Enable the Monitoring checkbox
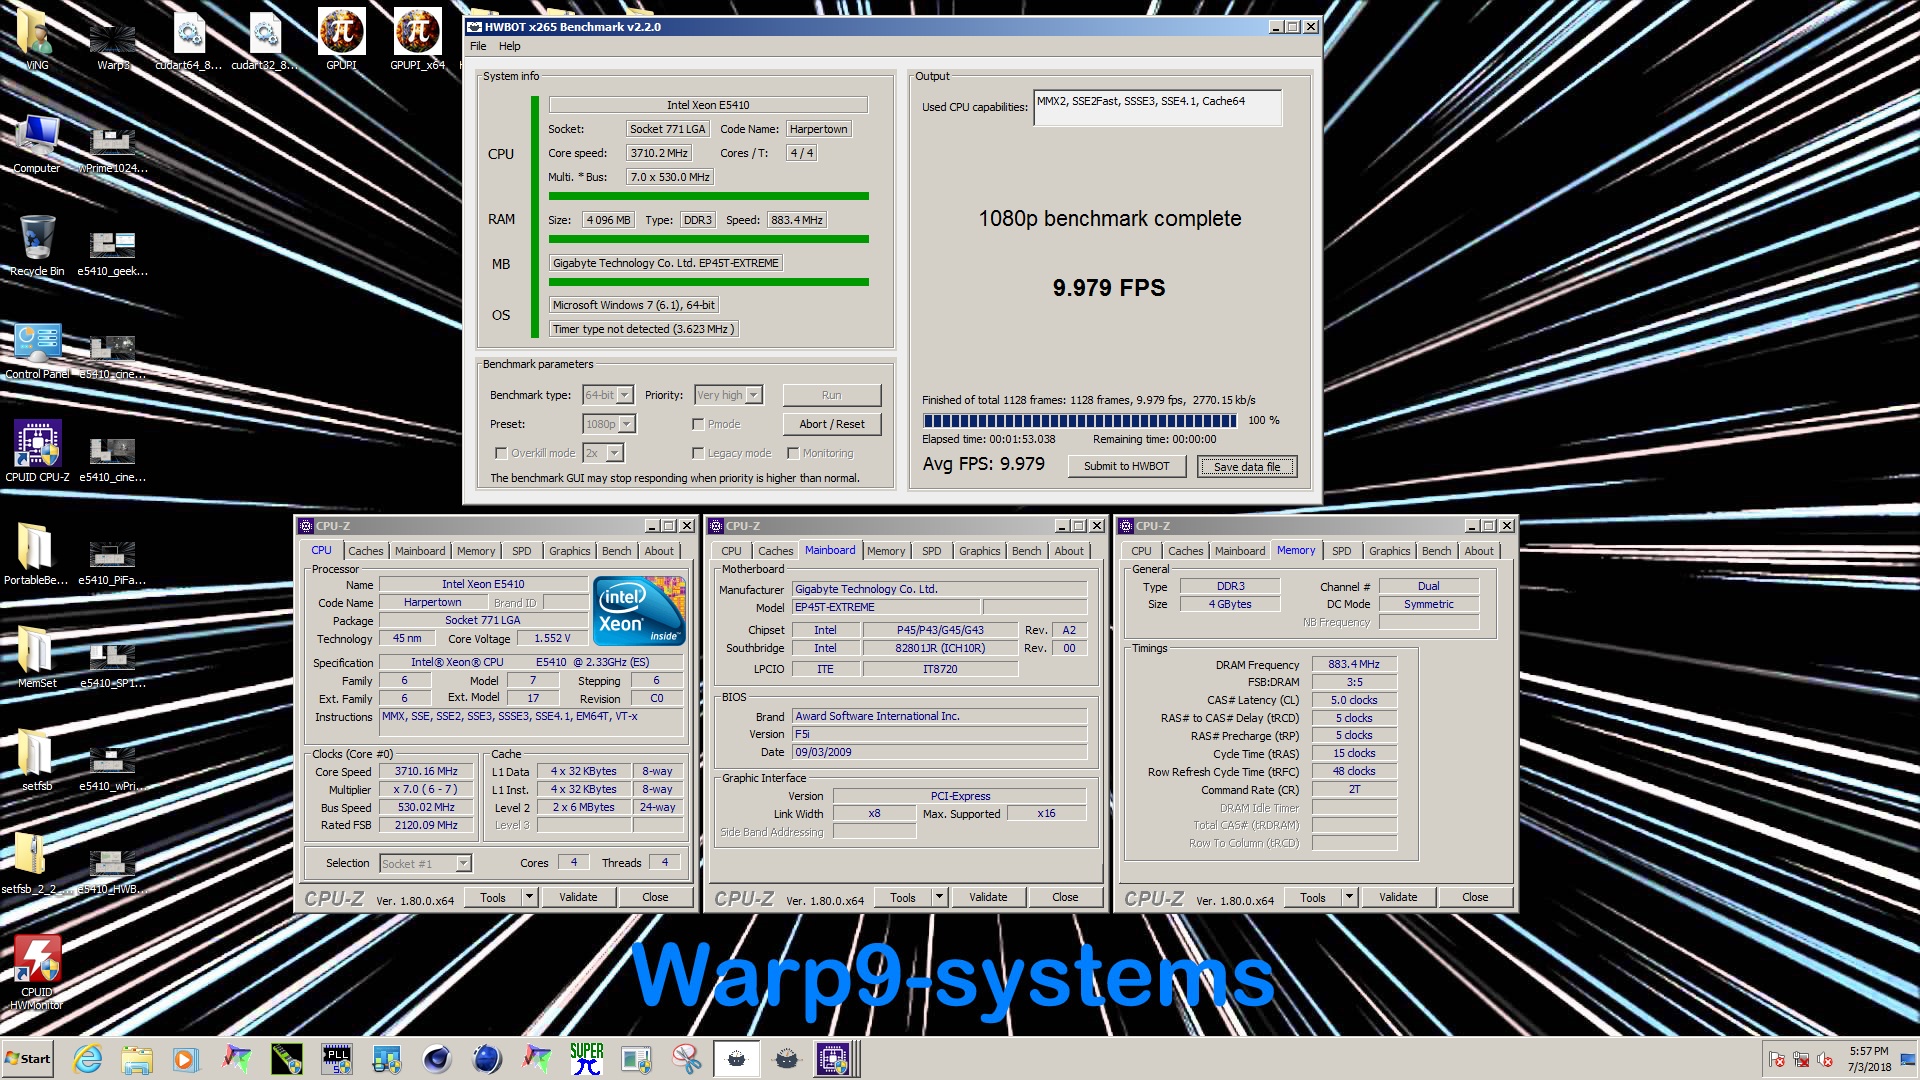 click(x=793, y=453)
